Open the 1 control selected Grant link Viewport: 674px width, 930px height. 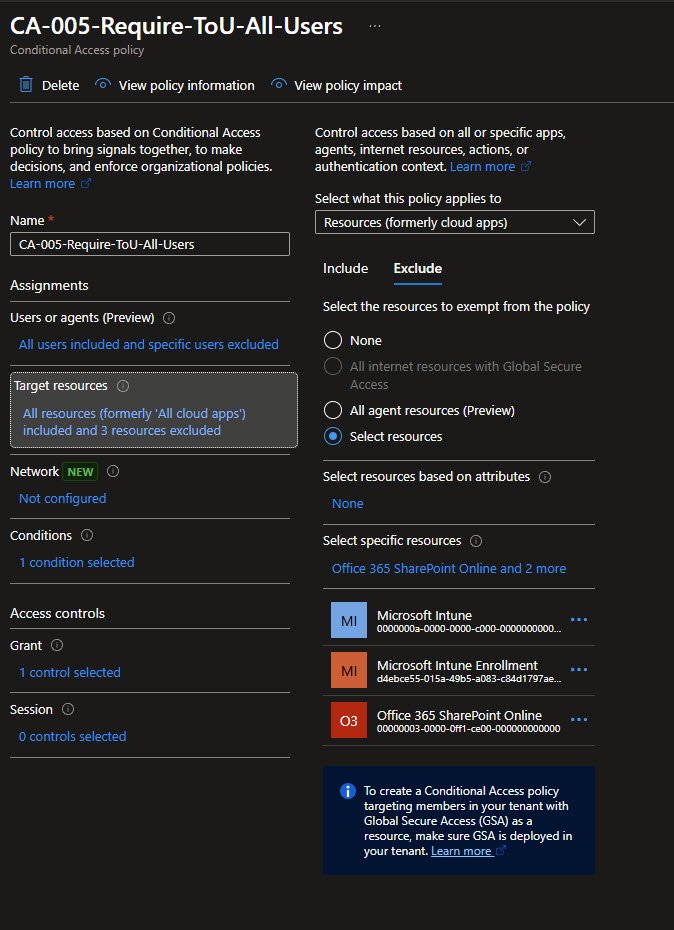pyautogui.click(x=69, y=672)
